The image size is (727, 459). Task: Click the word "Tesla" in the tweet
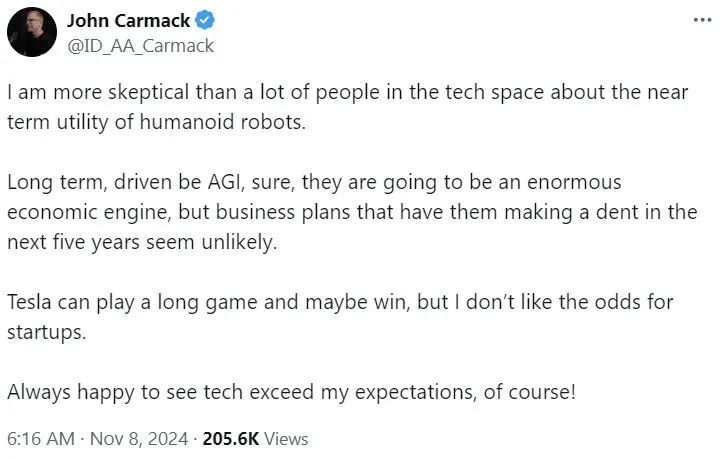pos(30,301)
